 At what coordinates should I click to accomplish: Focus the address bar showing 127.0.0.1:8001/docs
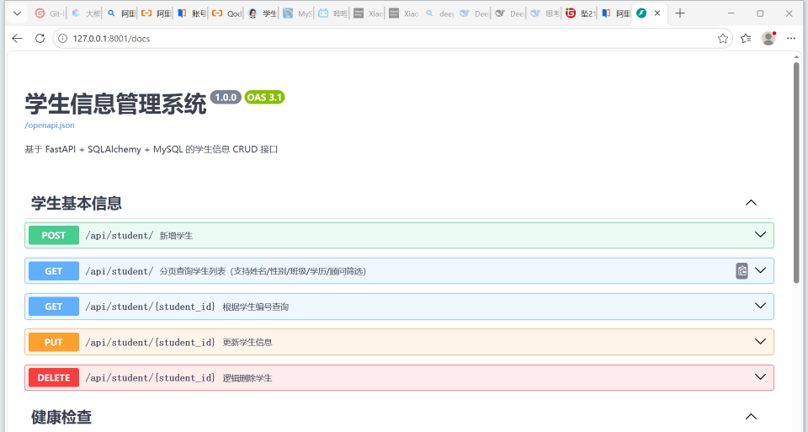[392, 38]
